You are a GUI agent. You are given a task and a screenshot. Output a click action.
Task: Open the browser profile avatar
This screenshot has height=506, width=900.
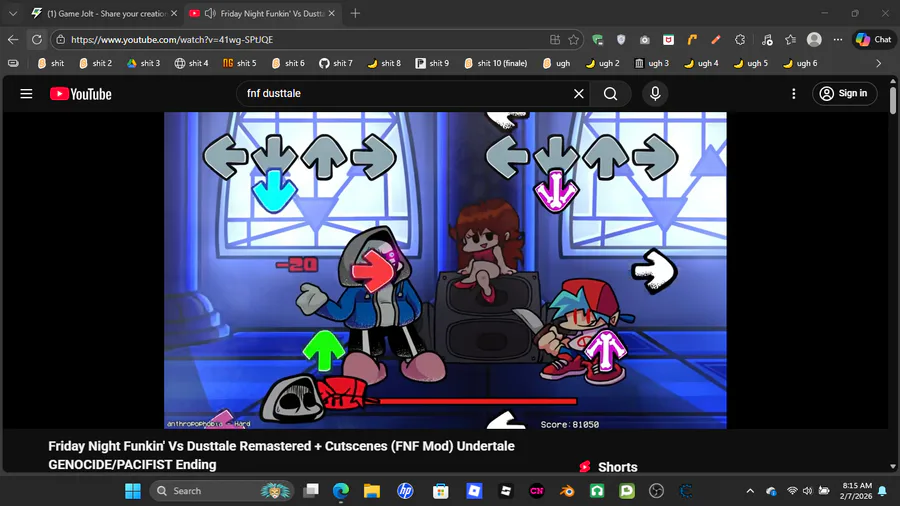click(x=814, y=40)
